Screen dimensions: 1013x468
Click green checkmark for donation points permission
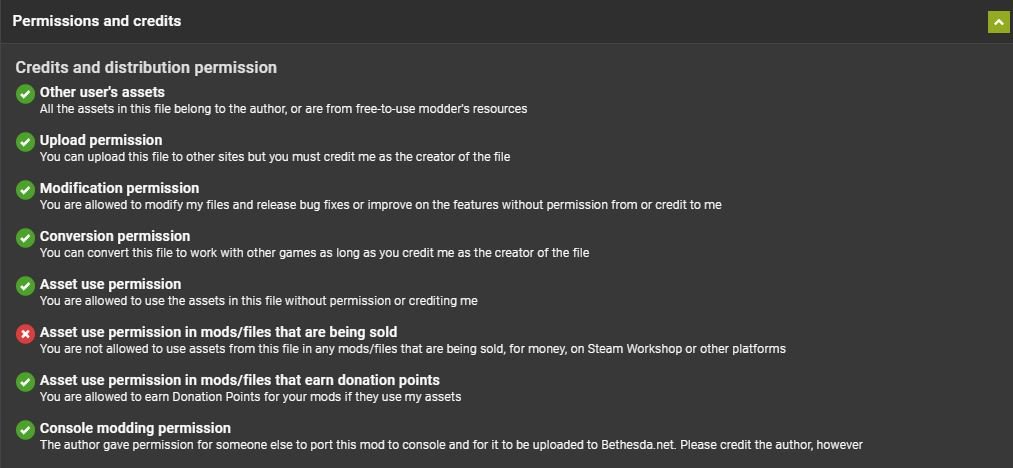coord(25,381)
